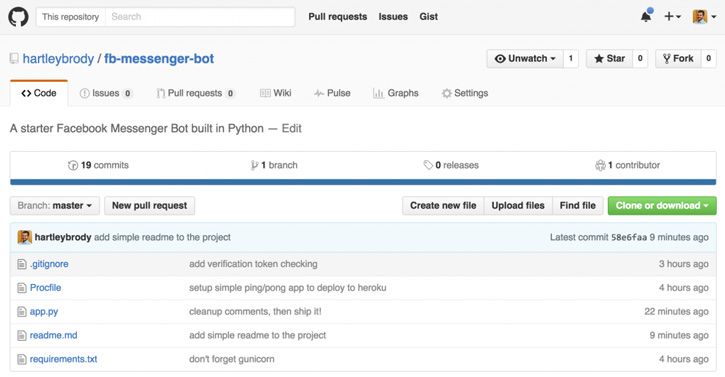
Task: Click Upload files
Action: click(518, 205)
